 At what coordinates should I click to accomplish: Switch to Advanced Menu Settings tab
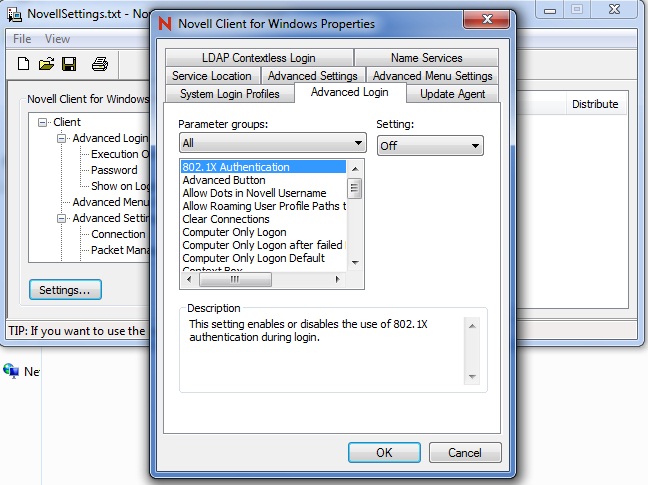[432, 76]
